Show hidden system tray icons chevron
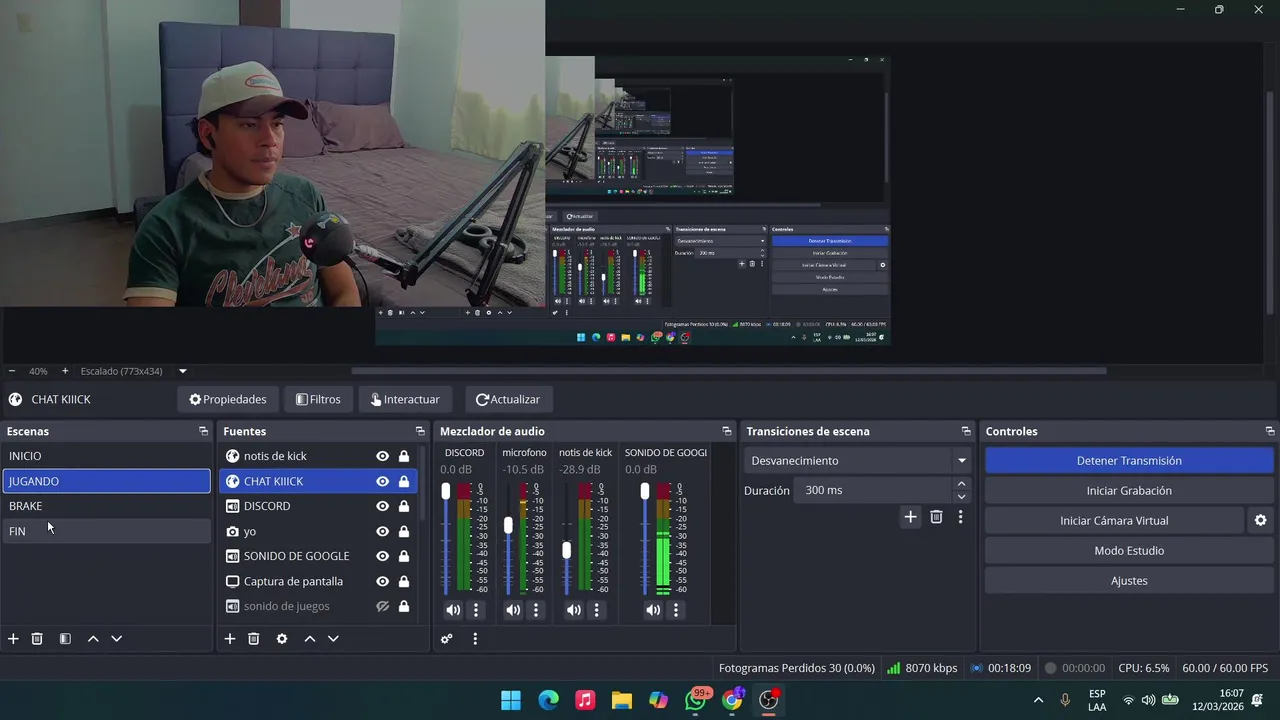 (x=1038, y=700)
